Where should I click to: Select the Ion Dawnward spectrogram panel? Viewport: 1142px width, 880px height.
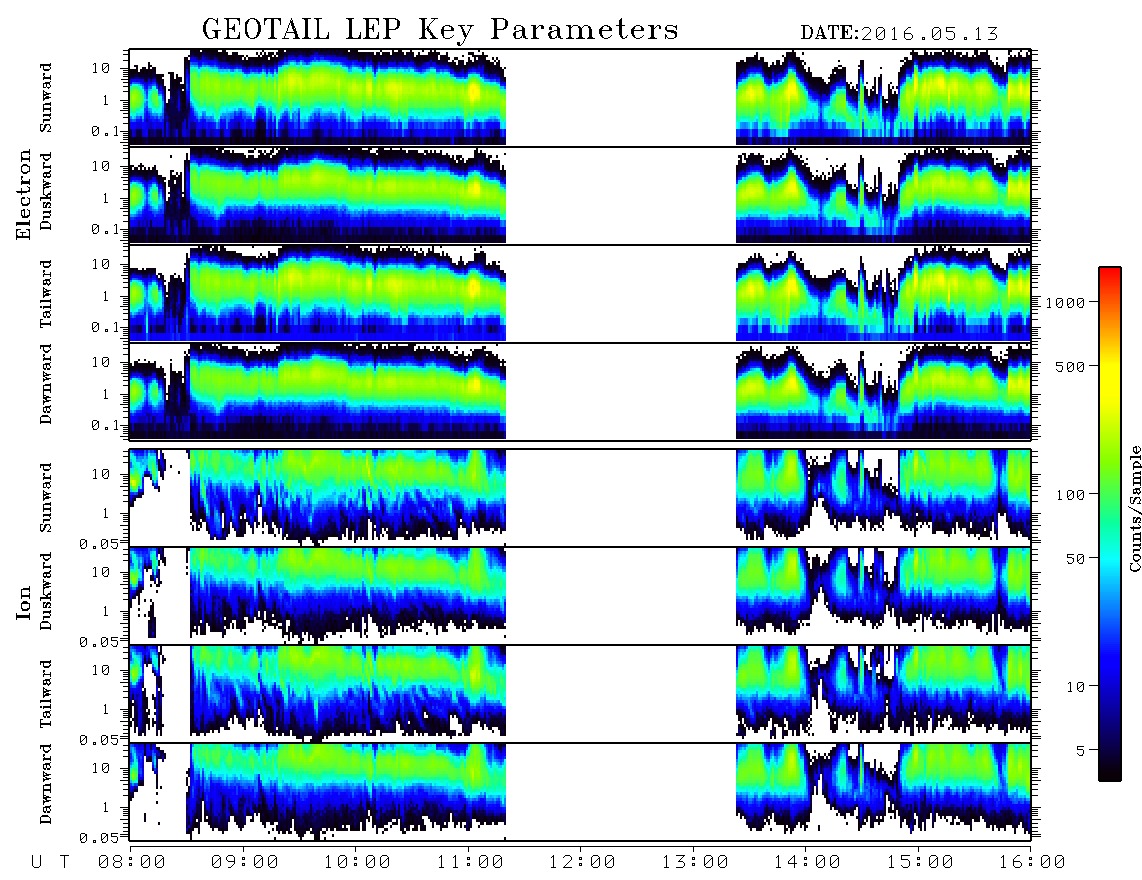click(x=580, y=792)
